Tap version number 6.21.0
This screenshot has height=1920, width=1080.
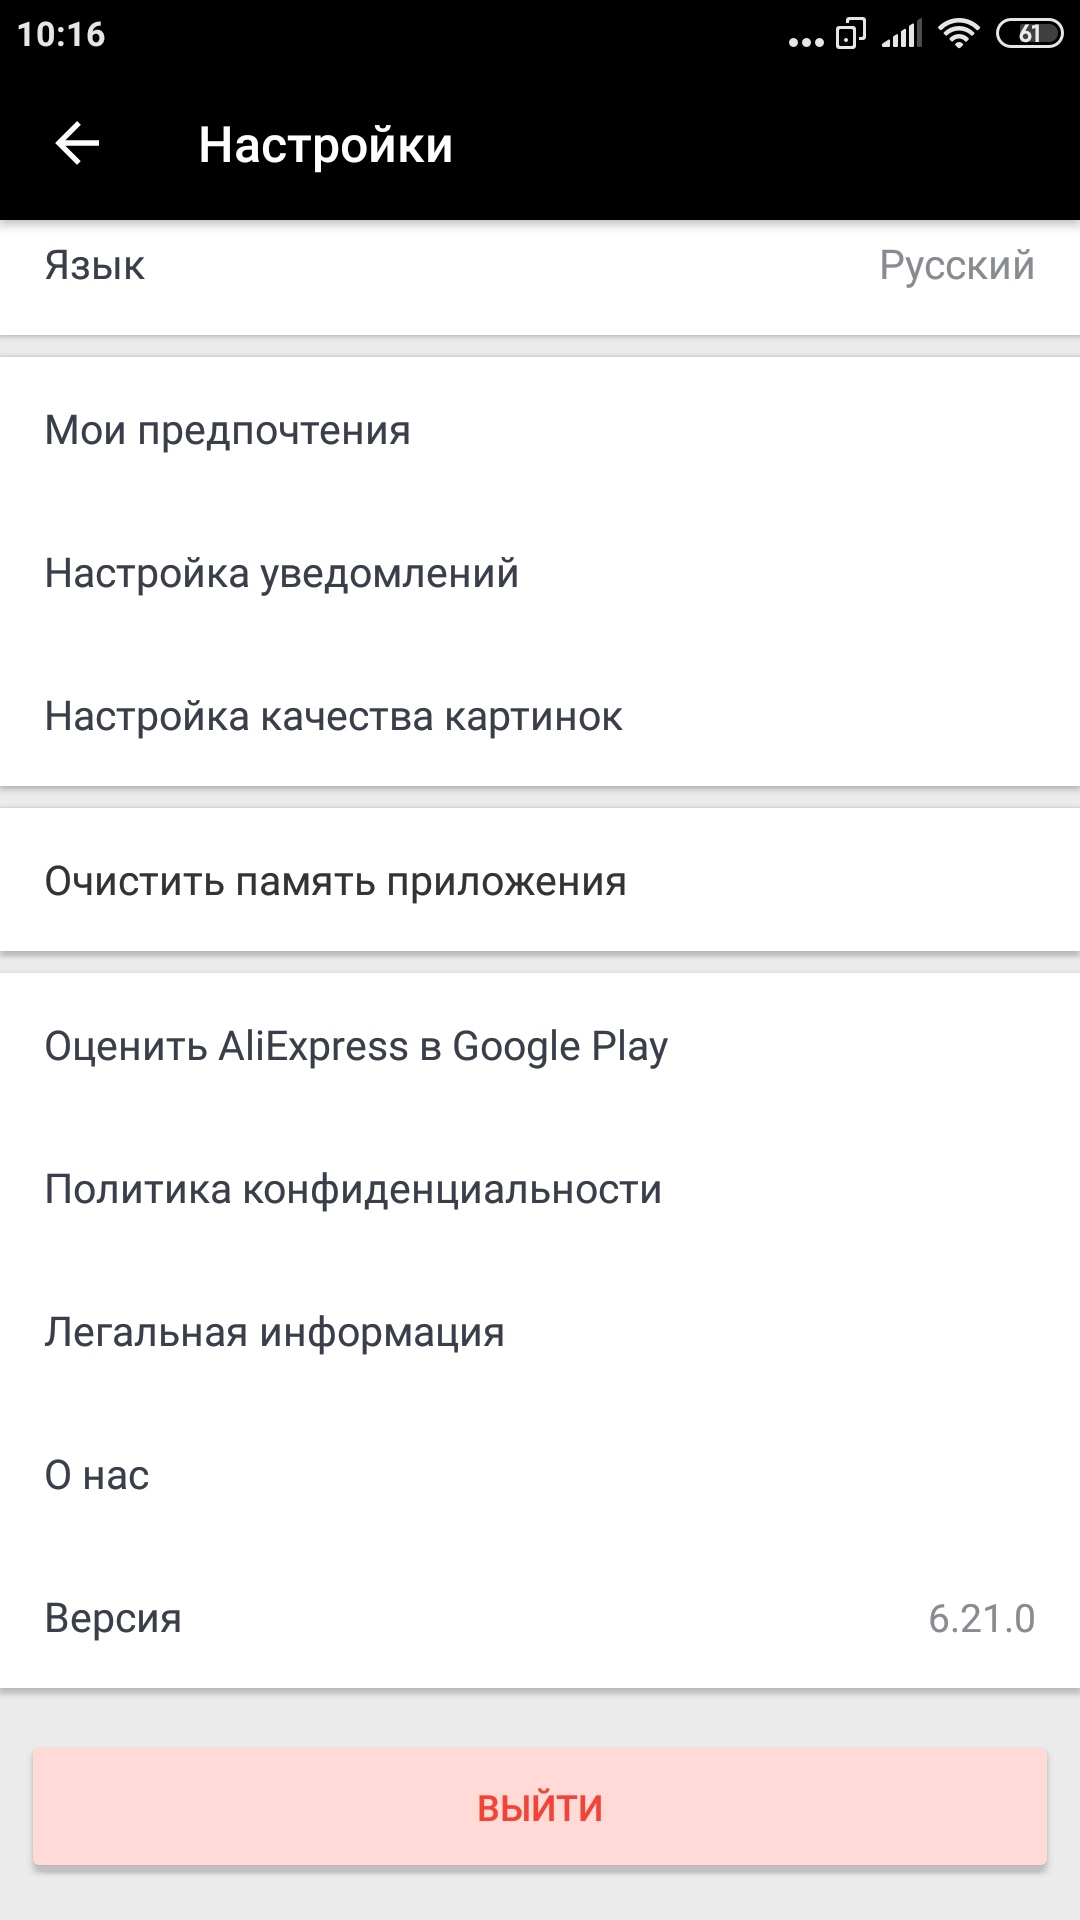pos(981,1618)
